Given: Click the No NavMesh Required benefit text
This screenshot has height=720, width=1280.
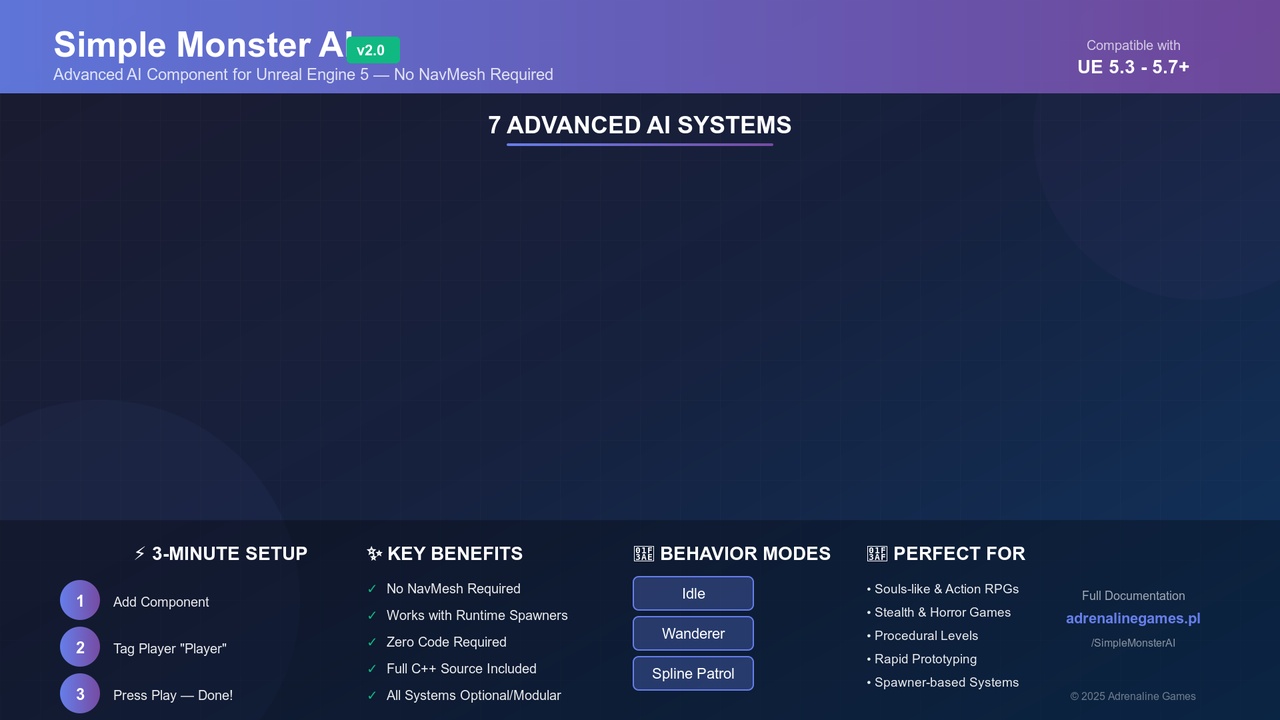Looking at the screenshot, I should pyautogui.click(x=453, y=589).
